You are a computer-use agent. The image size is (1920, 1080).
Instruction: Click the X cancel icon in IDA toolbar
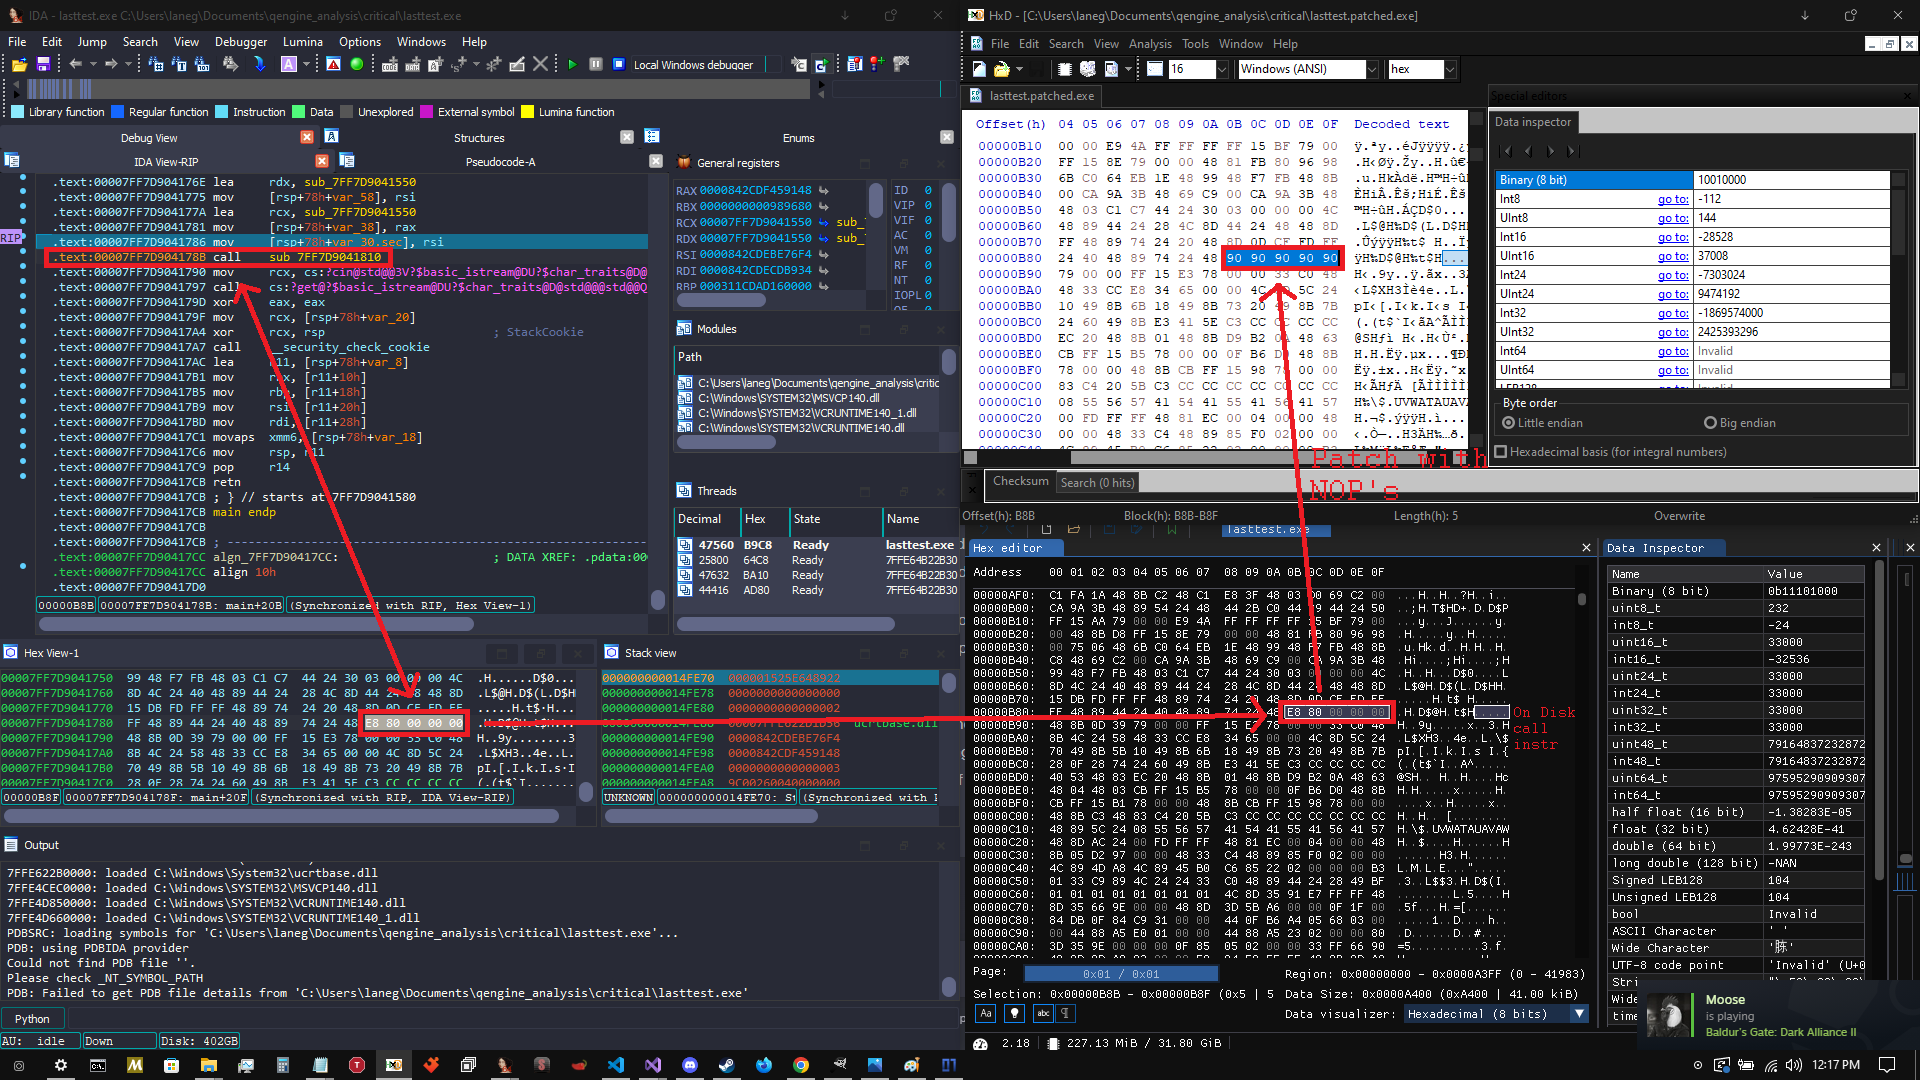pyautogui.click(x=541, y=64)
